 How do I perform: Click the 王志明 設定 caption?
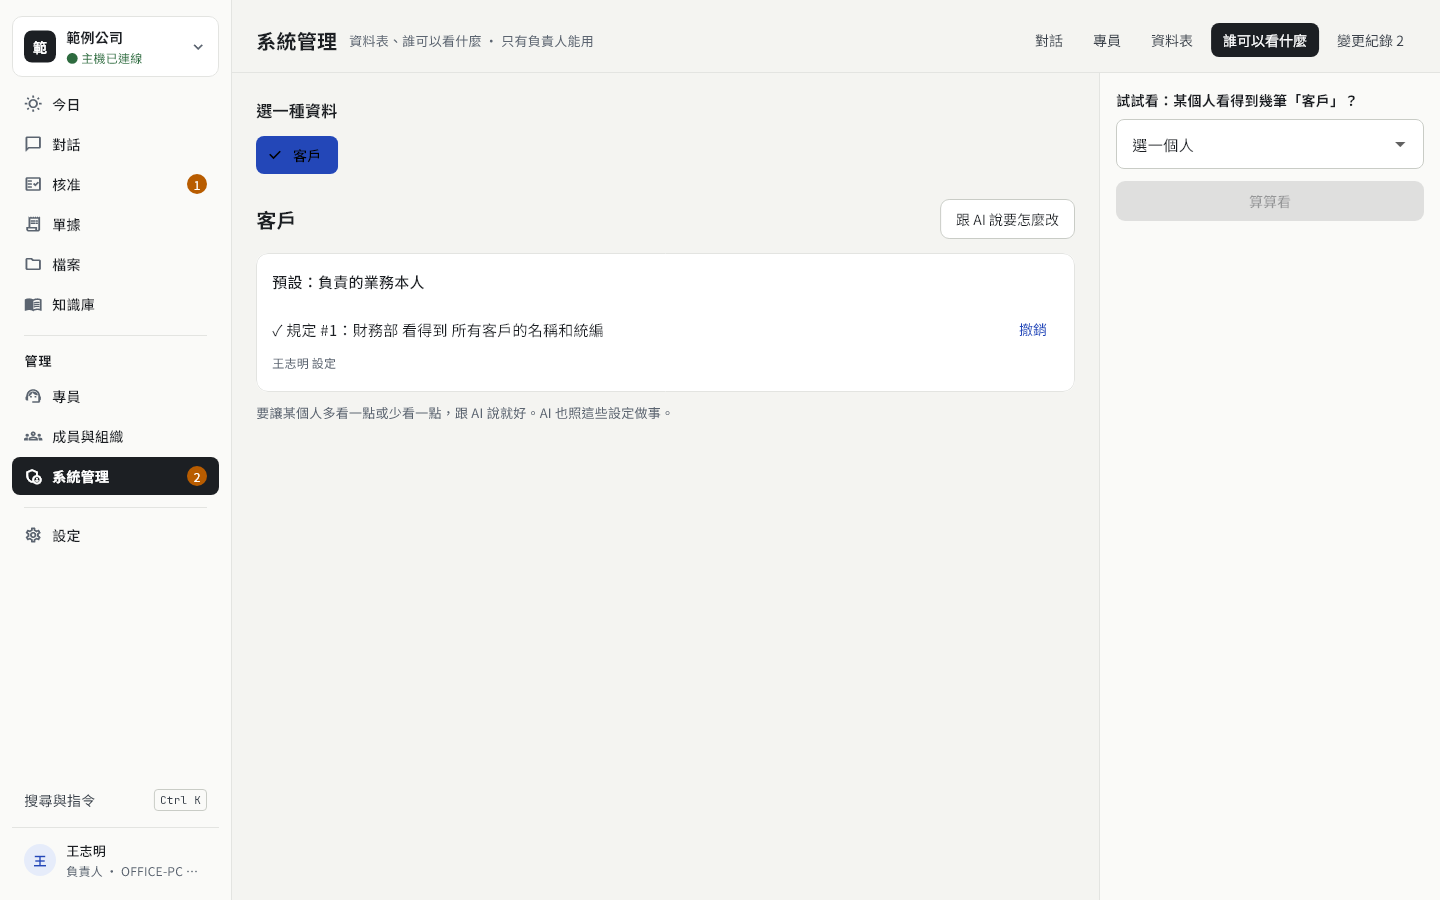point(304,364)
